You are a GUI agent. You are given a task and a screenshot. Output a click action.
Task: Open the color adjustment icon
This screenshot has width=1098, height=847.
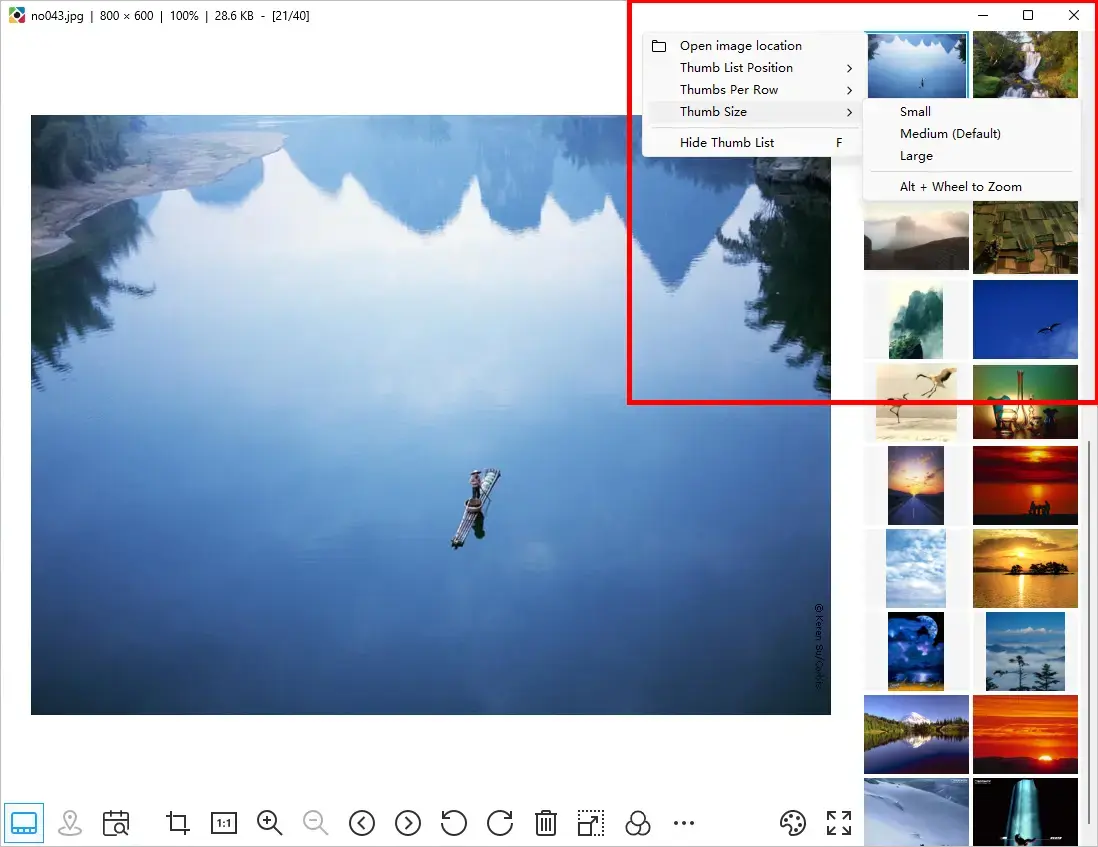(638, 823)
